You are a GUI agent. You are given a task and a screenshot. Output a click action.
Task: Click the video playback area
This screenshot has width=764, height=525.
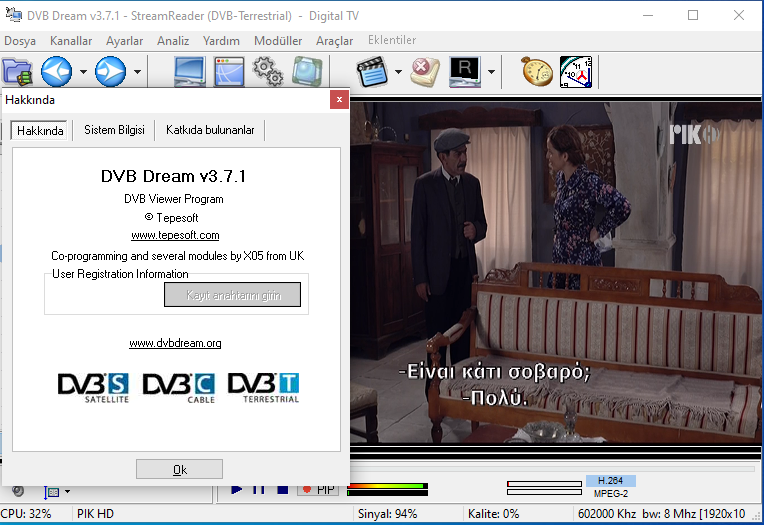click(555, 272)
